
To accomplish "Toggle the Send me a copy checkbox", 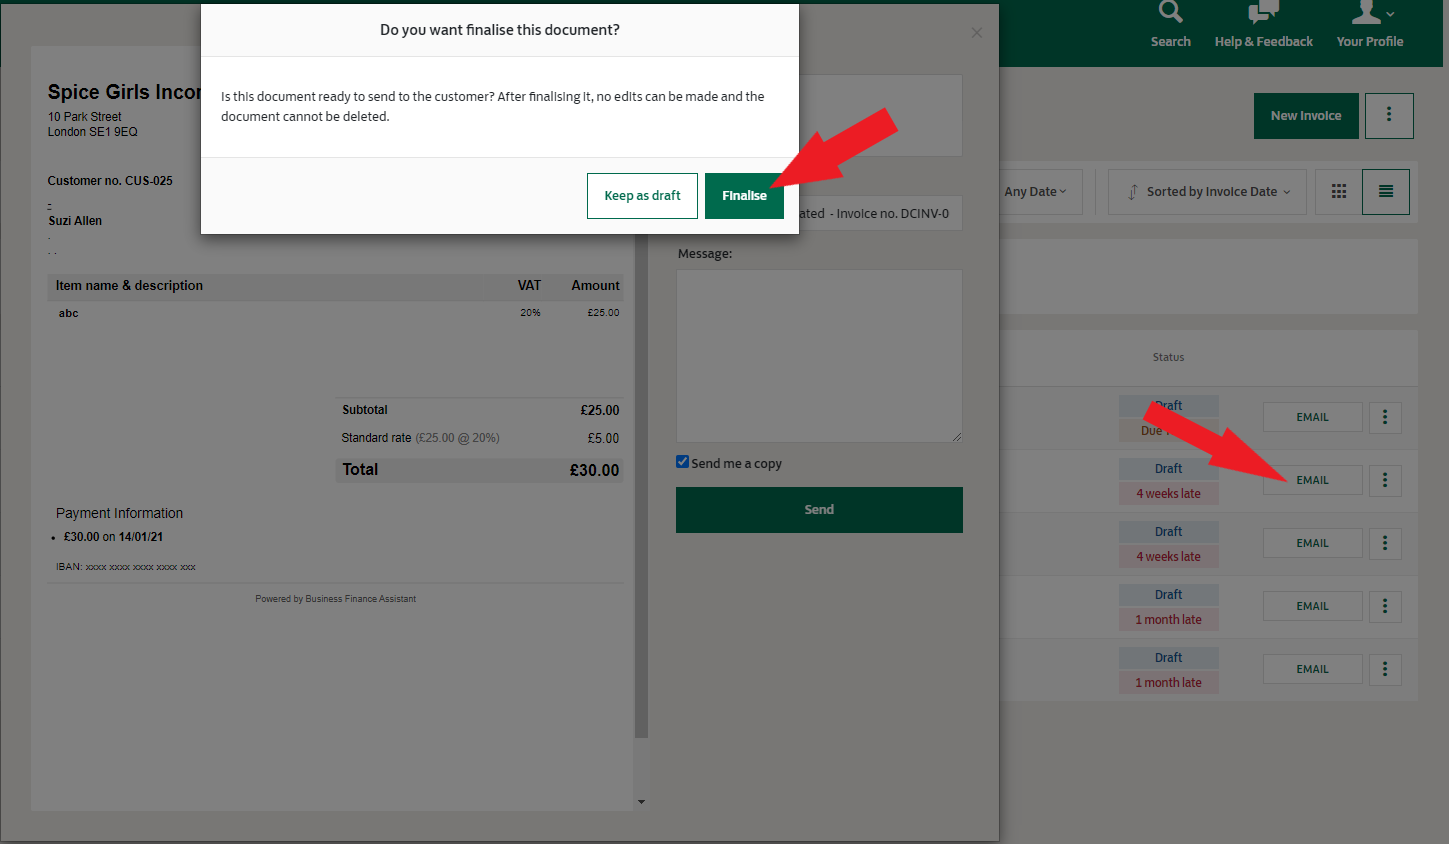I will [x=682, y=462].
